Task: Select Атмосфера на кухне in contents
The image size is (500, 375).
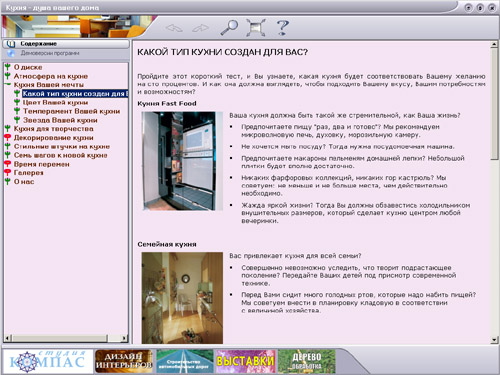Action: (x=51, y=76)
